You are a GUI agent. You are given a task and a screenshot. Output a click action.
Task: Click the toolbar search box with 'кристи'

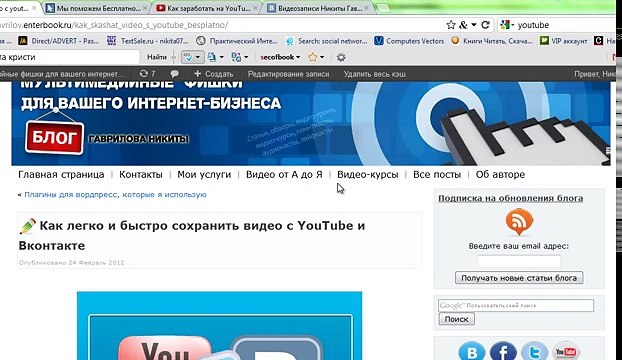[x=69, y=57]
